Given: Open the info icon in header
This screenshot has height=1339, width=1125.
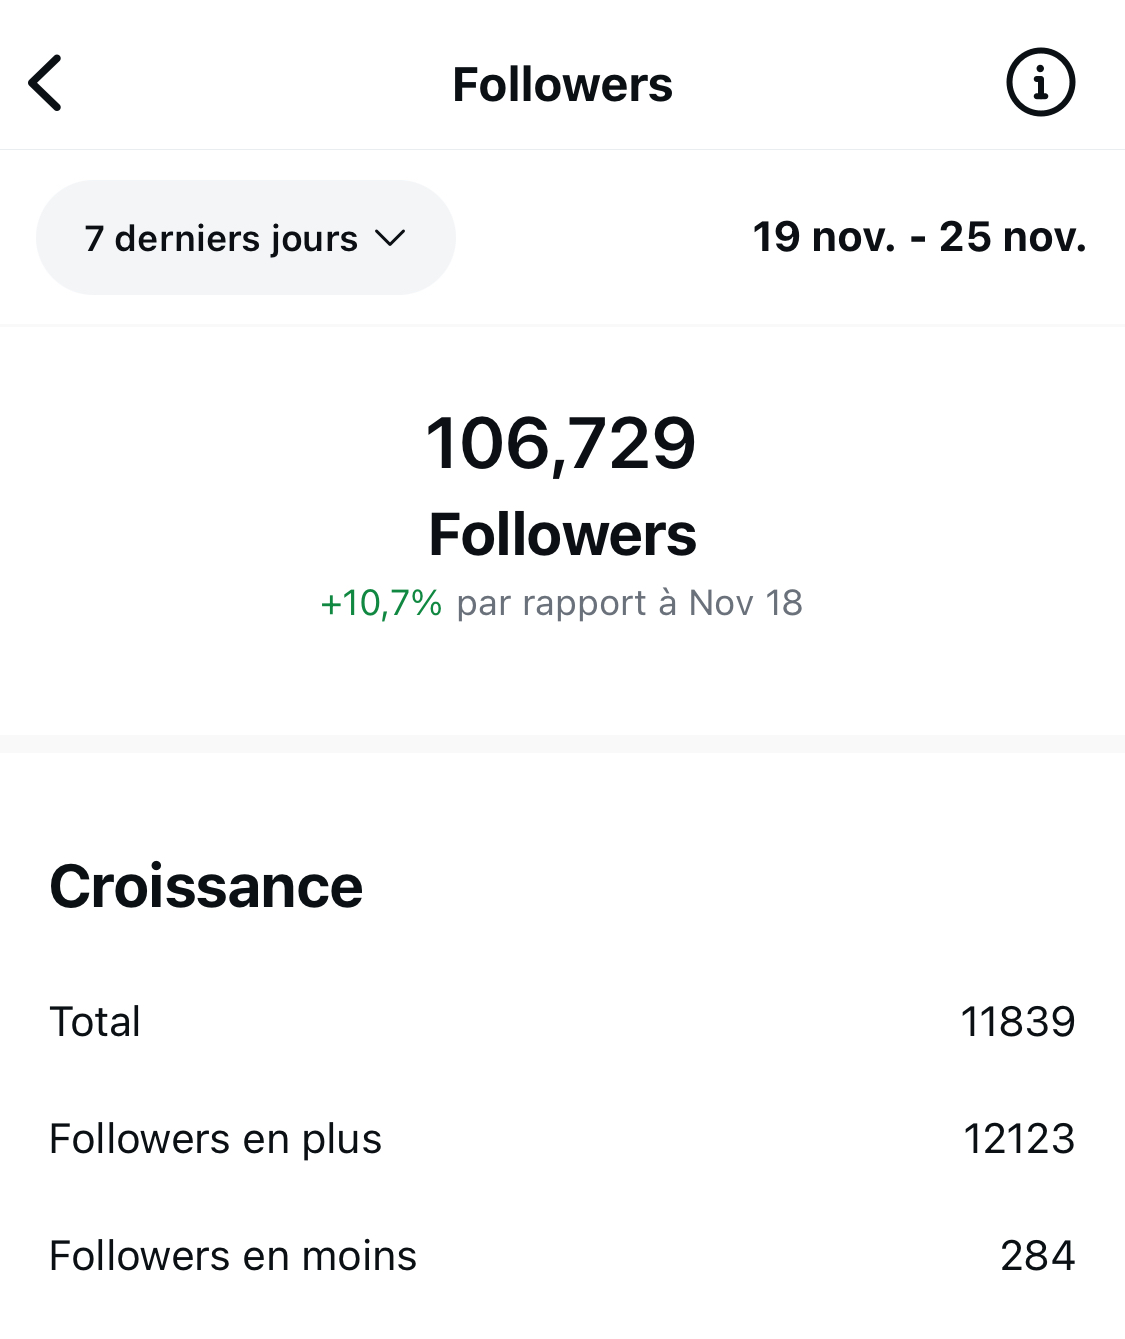Looking at the screenshot, I should click(x=1040, y=83).
